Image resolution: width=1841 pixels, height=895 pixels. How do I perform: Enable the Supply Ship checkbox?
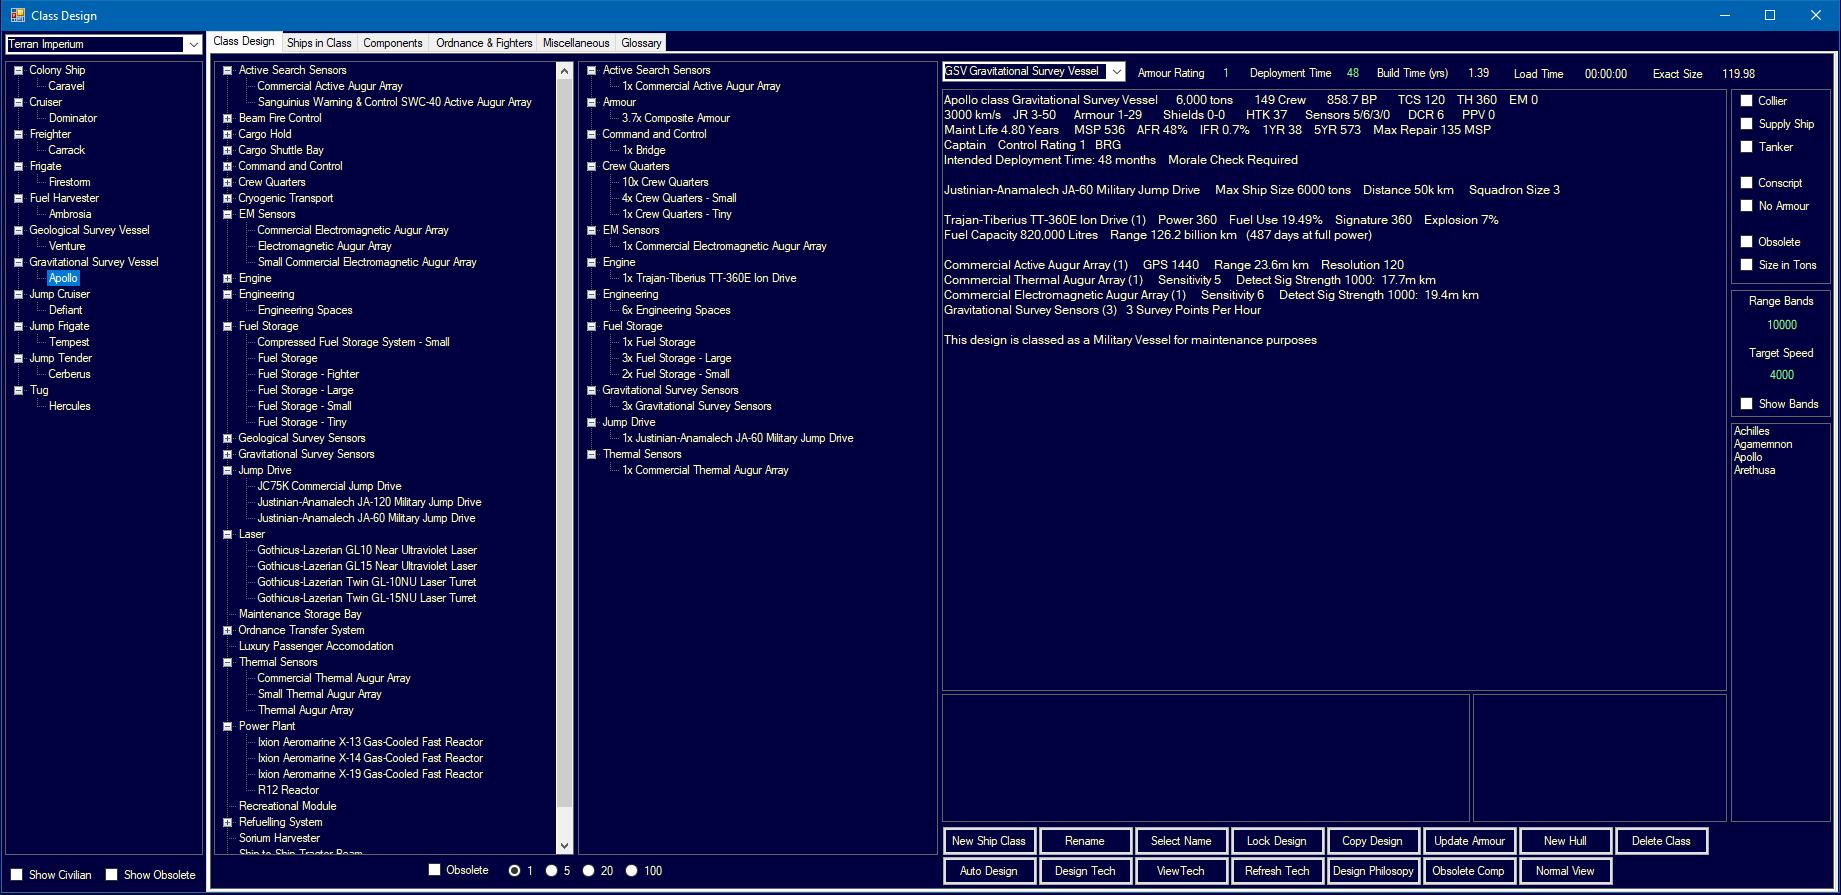[1746, 124]
